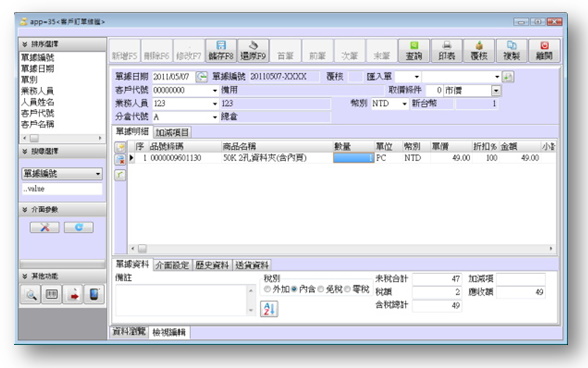588x368 pixels.
Task: Select 客戶名稱 in the sort list
Action: (38, 124)
